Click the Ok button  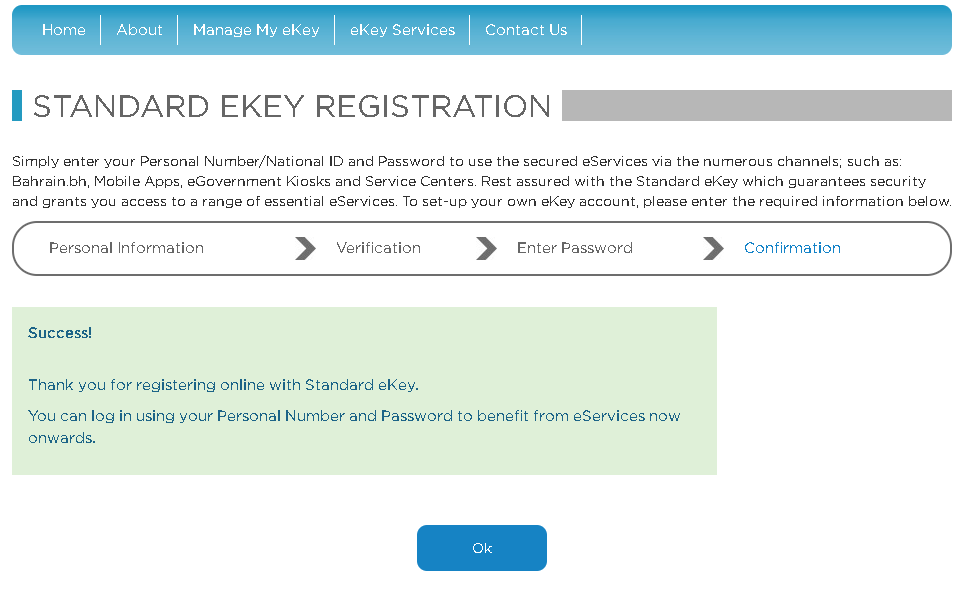click(x=482, y=548)
